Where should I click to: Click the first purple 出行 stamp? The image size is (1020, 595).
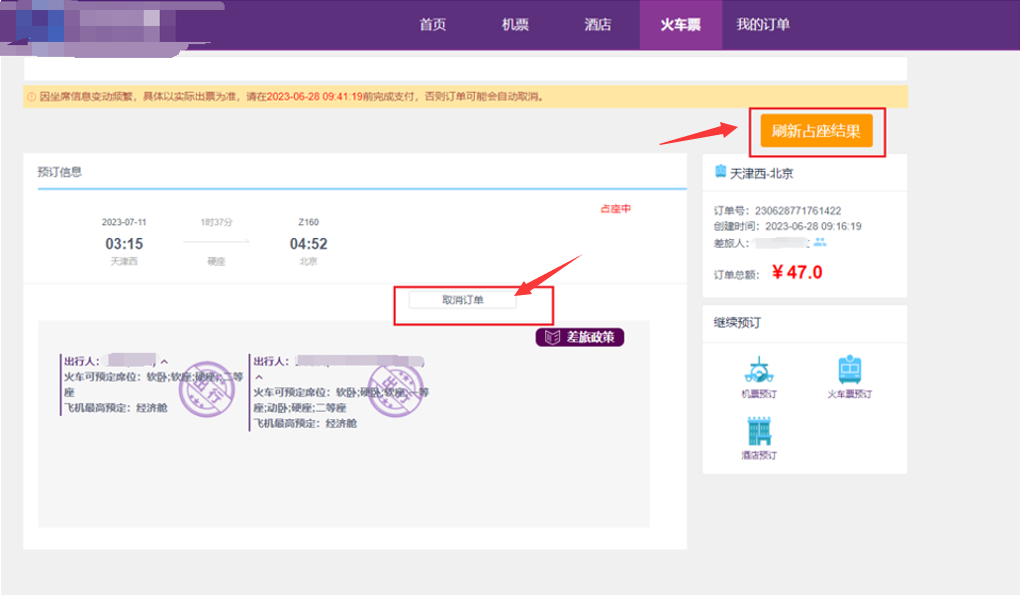206,382
